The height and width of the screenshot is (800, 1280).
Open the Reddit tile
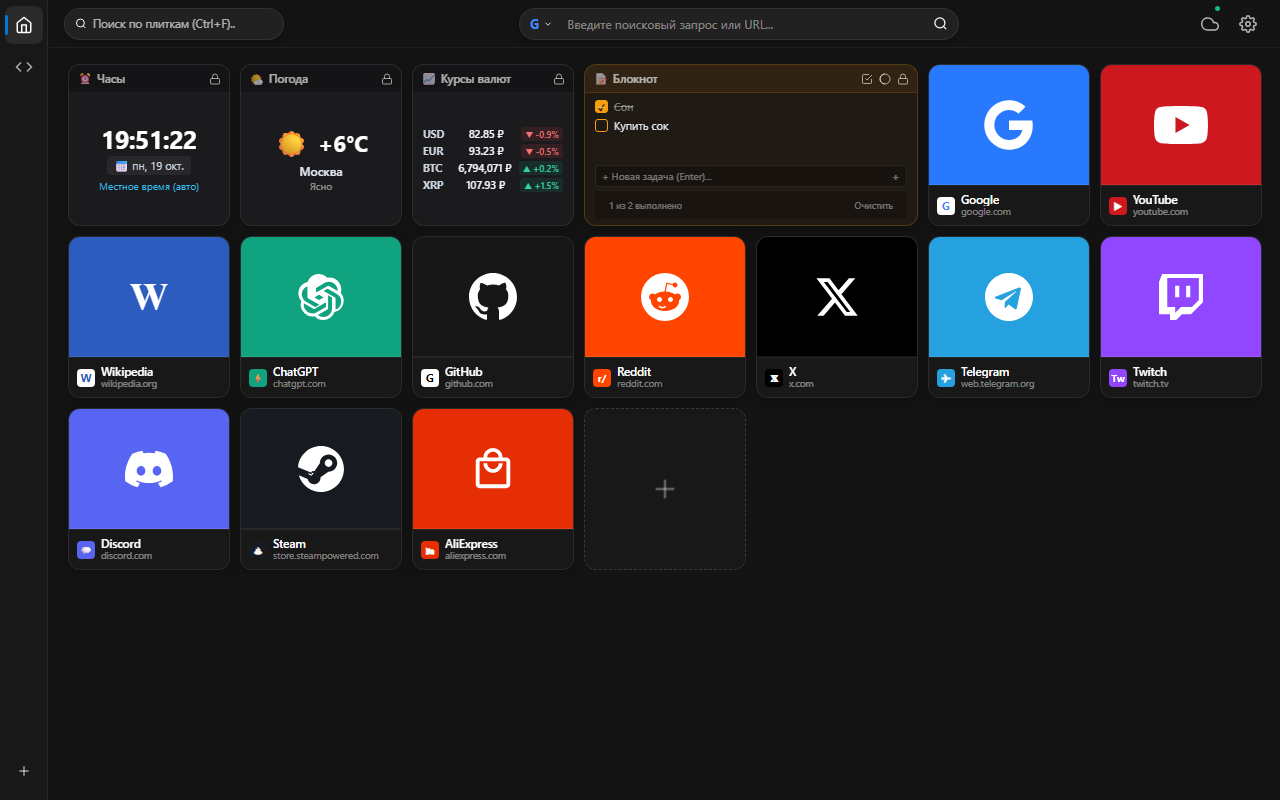pyautogui.click(x=665, y=317)
